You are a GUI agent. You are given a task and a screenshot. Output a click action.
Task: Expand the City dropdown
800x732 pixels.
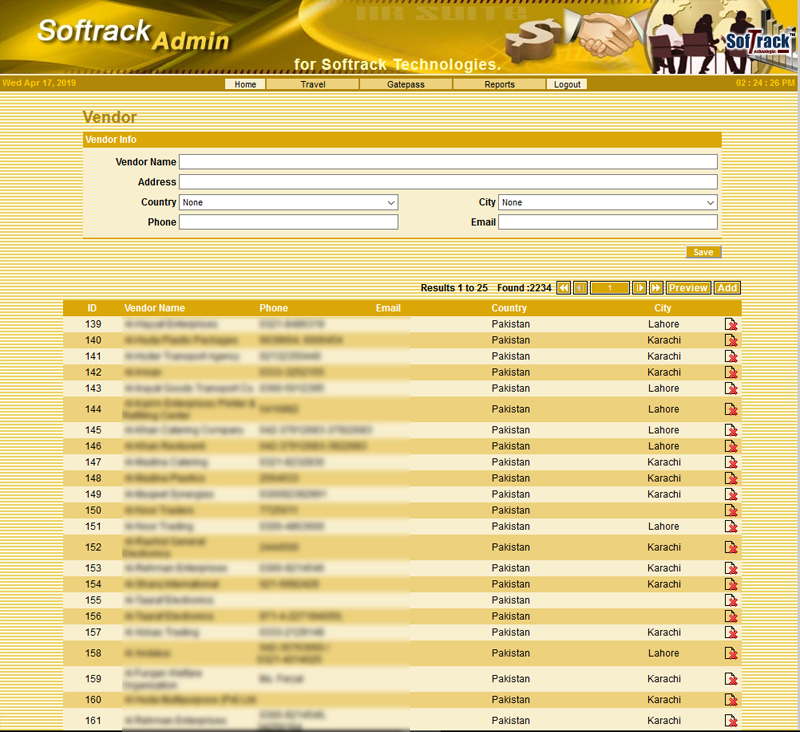[607, 203]
